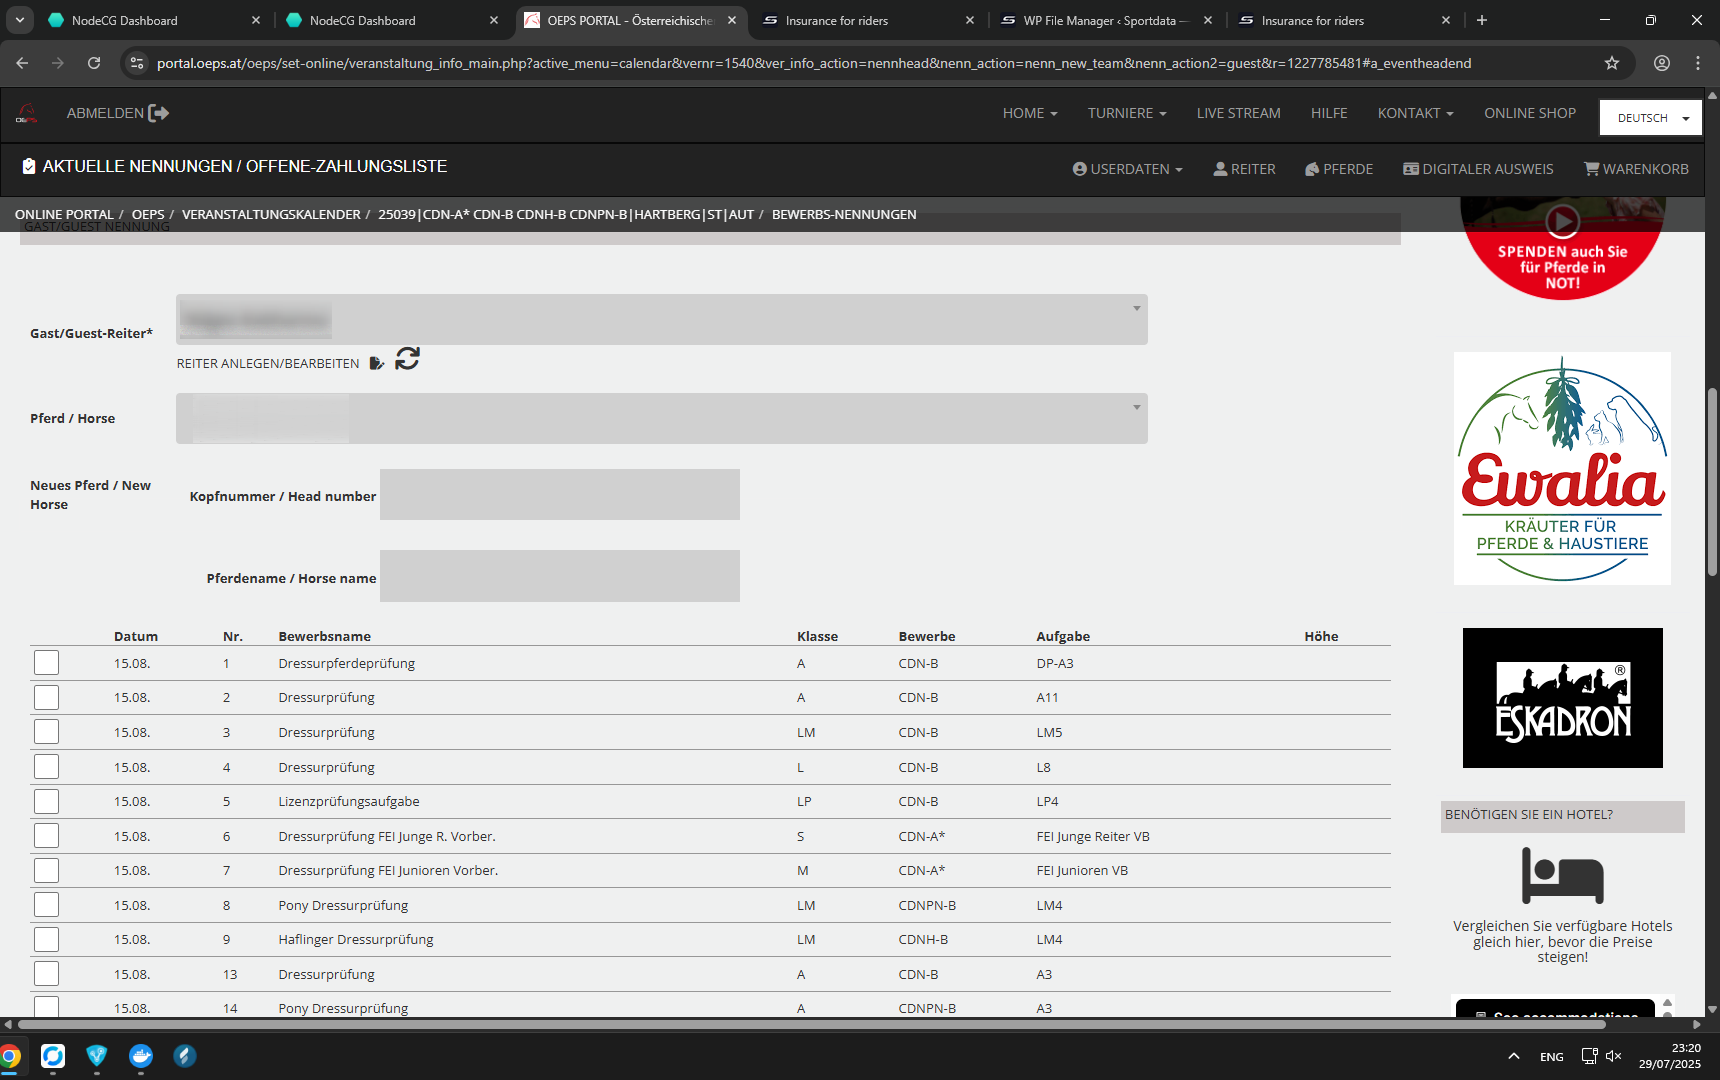Image resolution: width=1720 pixels, height=1080 pixels.
Task: Expand the KONTAKT menu
Action: [1416, 113]
